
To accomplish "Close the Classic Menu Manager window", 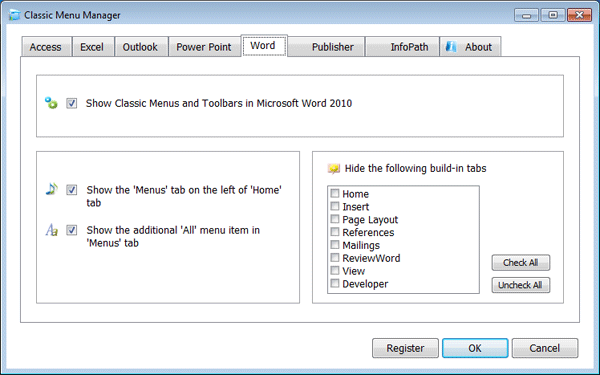I will click(579, 15).
